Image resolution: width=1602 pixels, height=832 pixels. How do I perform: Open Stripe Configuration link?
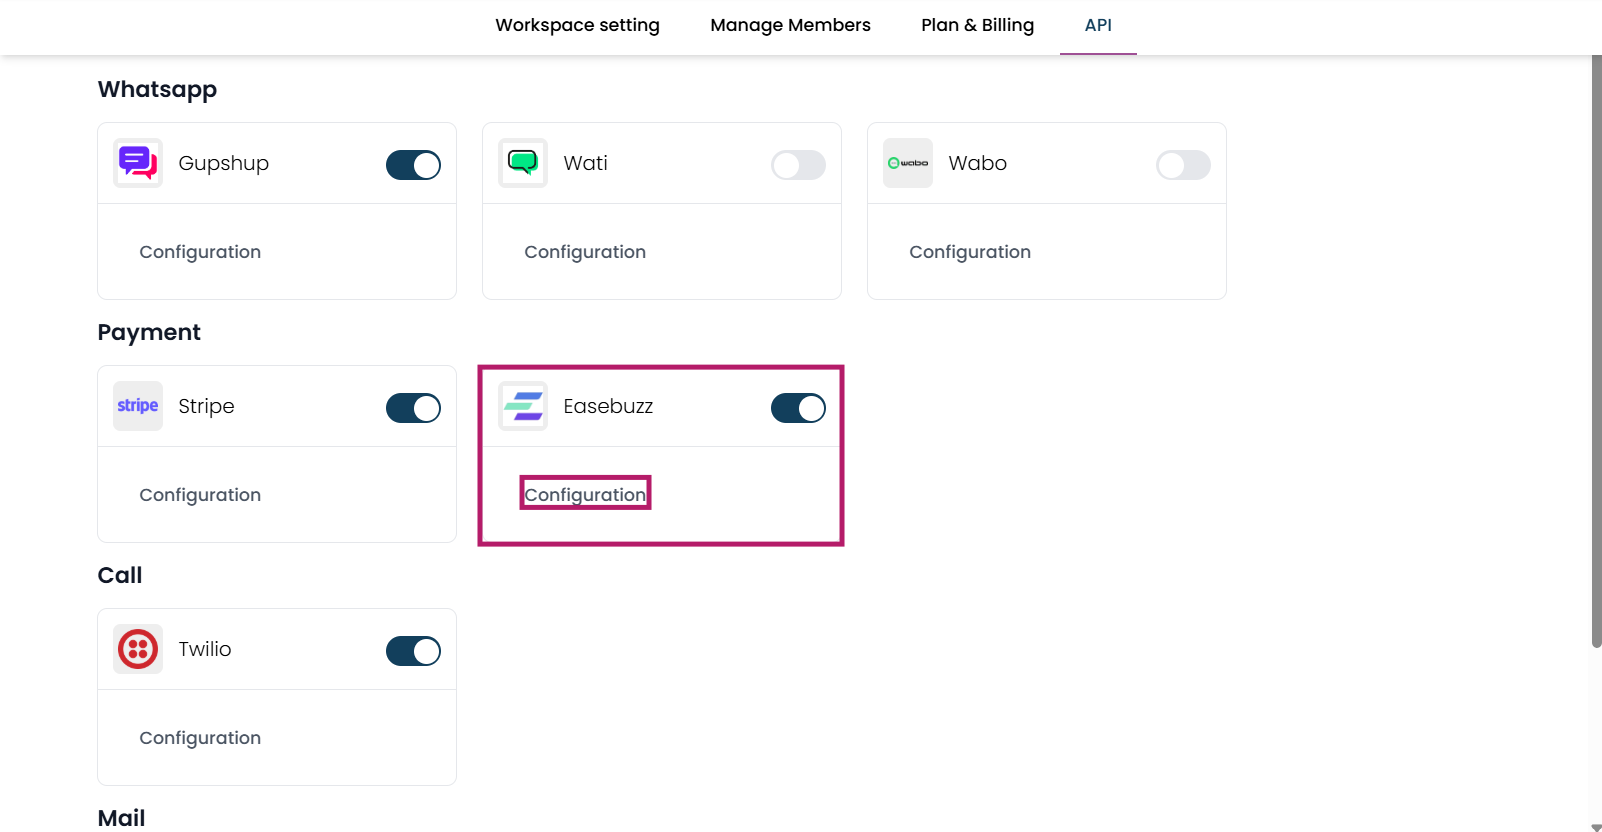coord(200,495)
